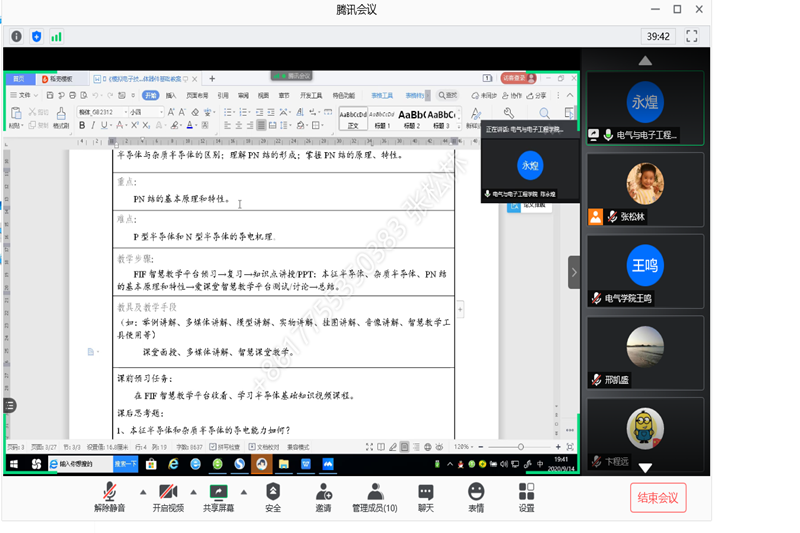
Task: Toggle 拼写检查 in WPS status bar
Action: coord(225,447)
